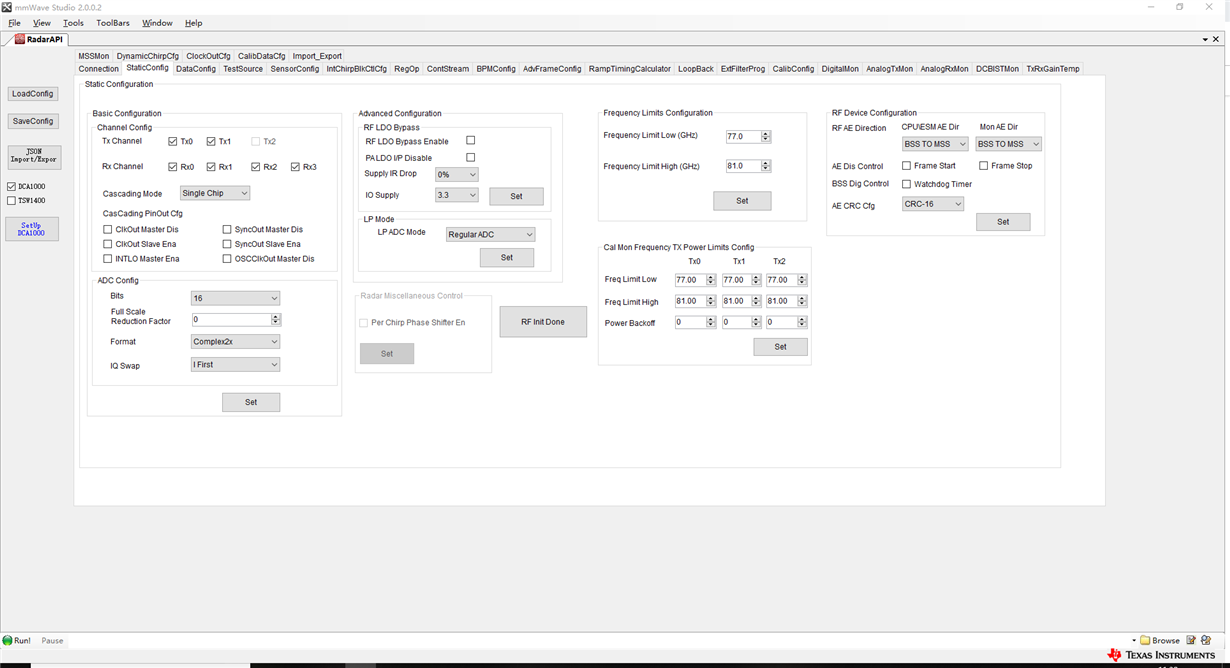
Task: Check ClkOut Master Dis option
Action: (108, 230)
